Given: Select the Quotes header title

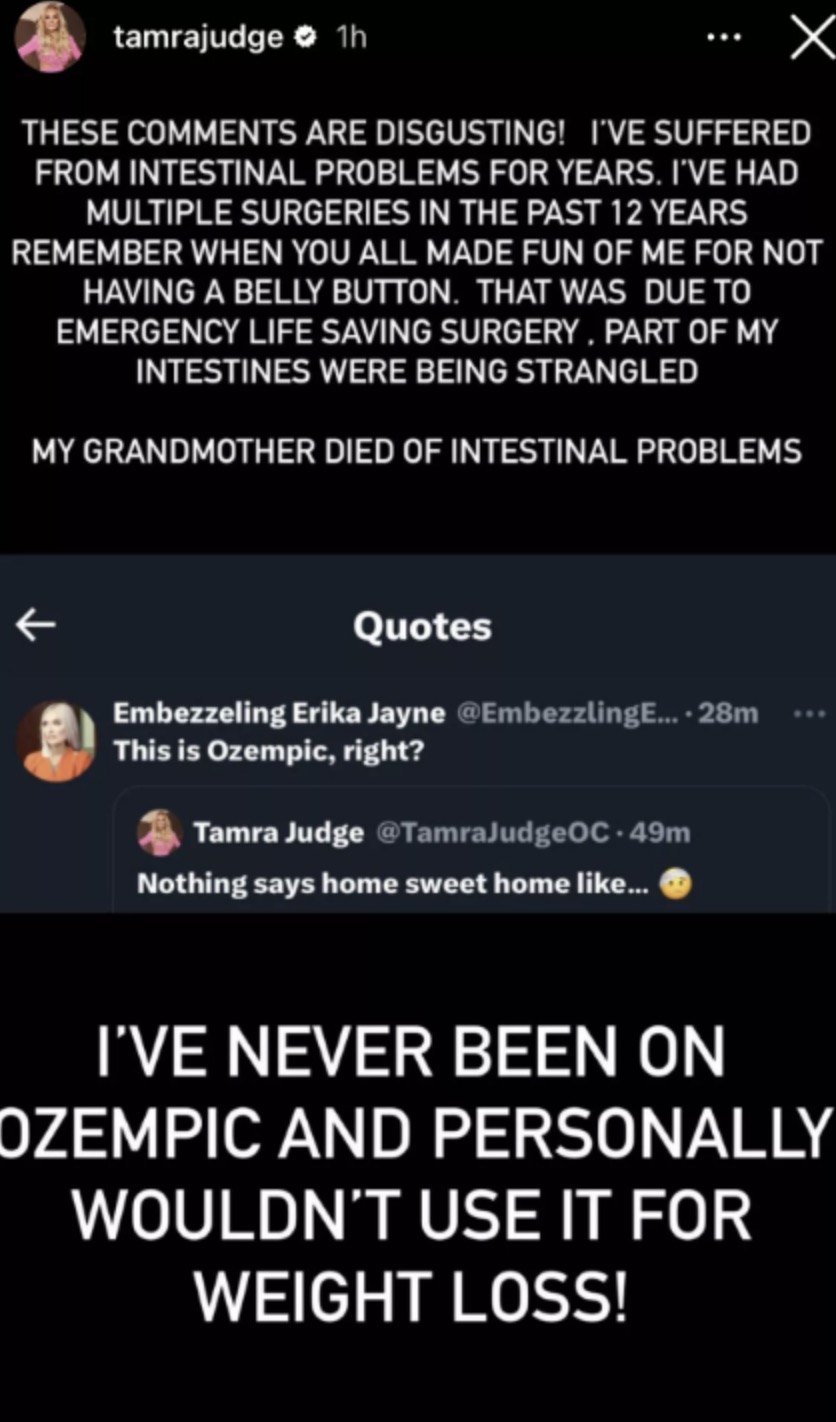Looking at the screenshot, I should point(422,626).
